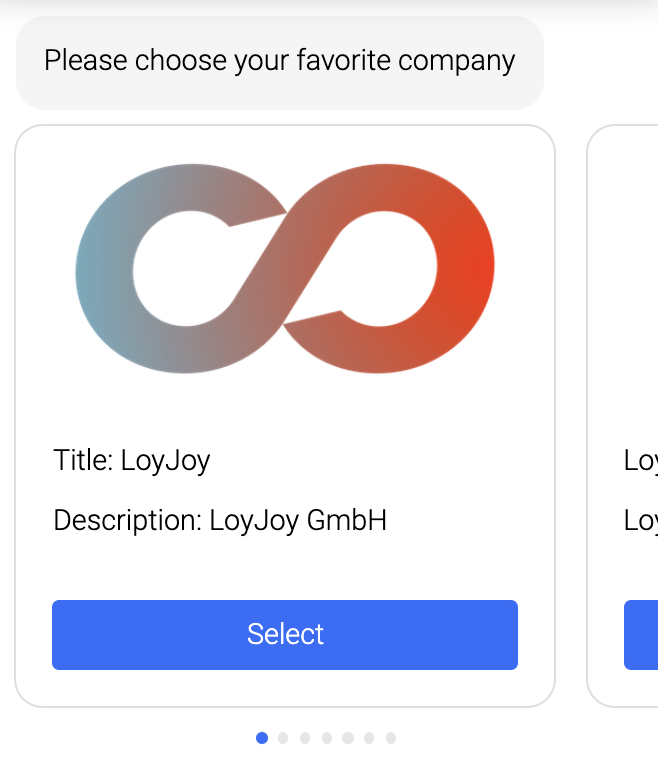
Task: Go to the second carousel page dot
Action: (x=283, y=738)
